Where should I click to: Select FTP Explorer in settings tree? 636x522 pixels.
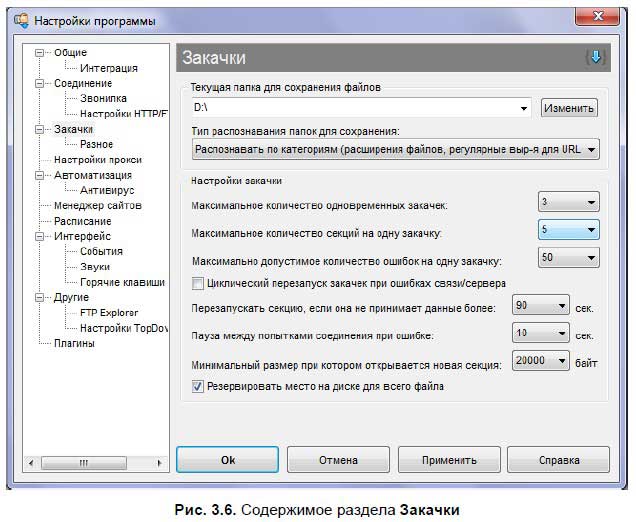pos(110,312)
